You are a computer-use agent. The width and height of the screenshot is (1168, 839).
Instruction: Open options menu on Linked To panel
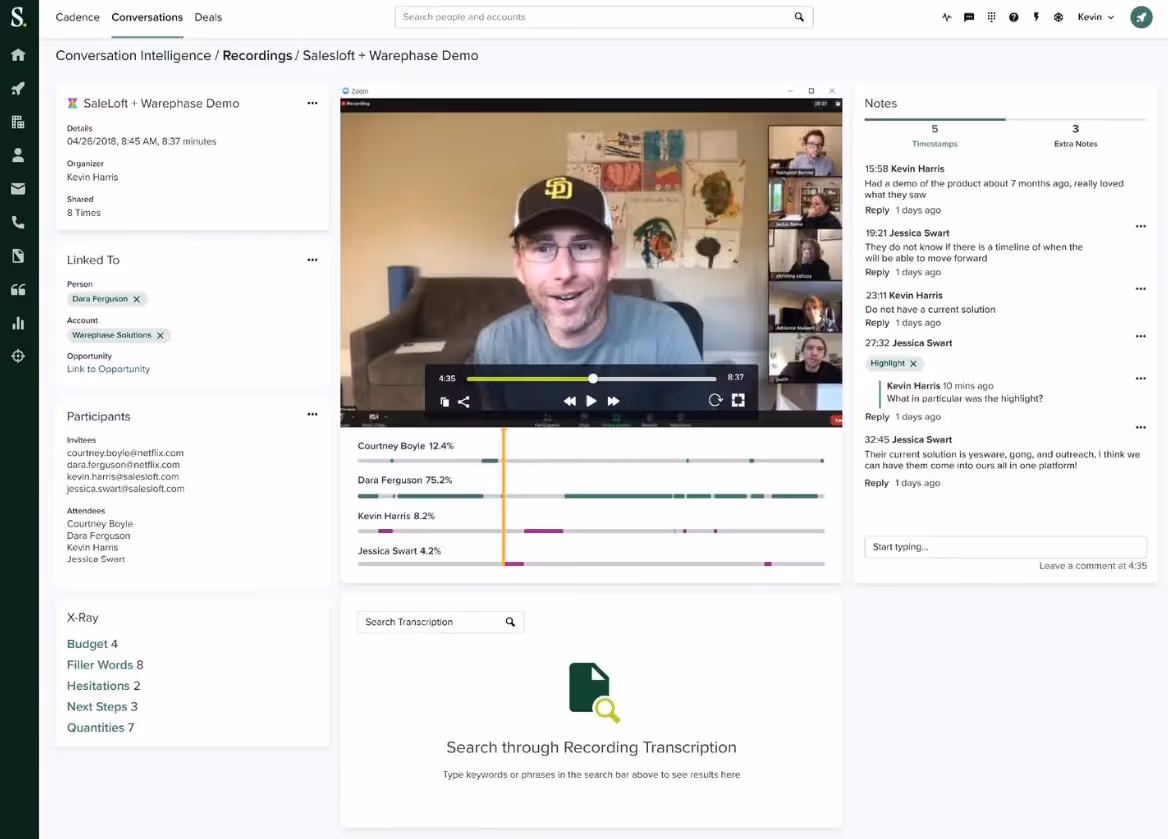coord(312,260)
